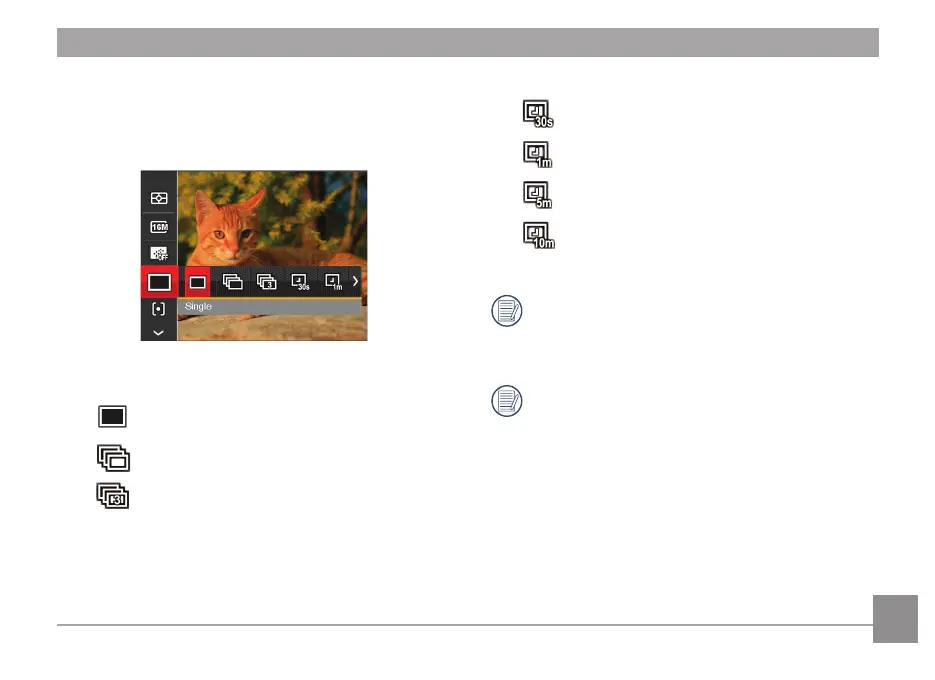The image size is (935, 680).
Task: Choose the AF bracket focus icon in sidebar
Action: click(159, 309)
